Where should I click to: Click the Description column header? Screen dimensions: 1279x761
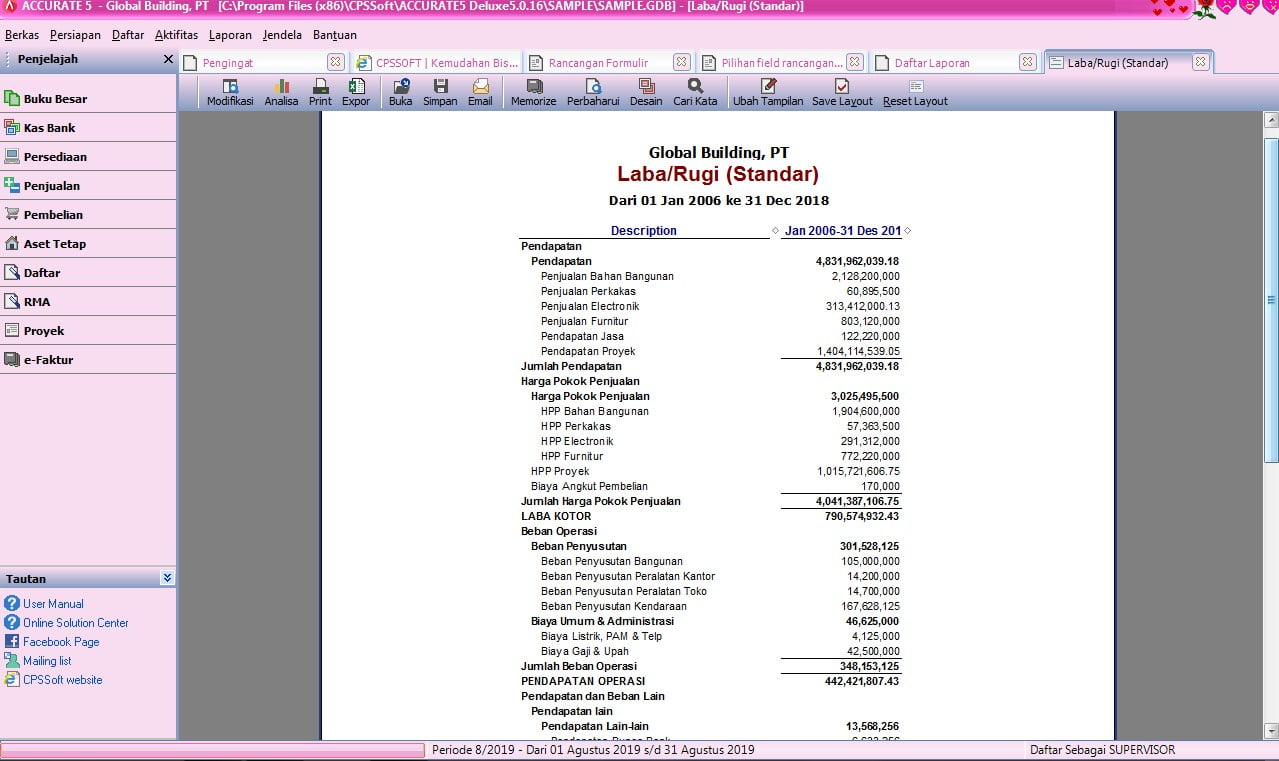tap(643, 231)
